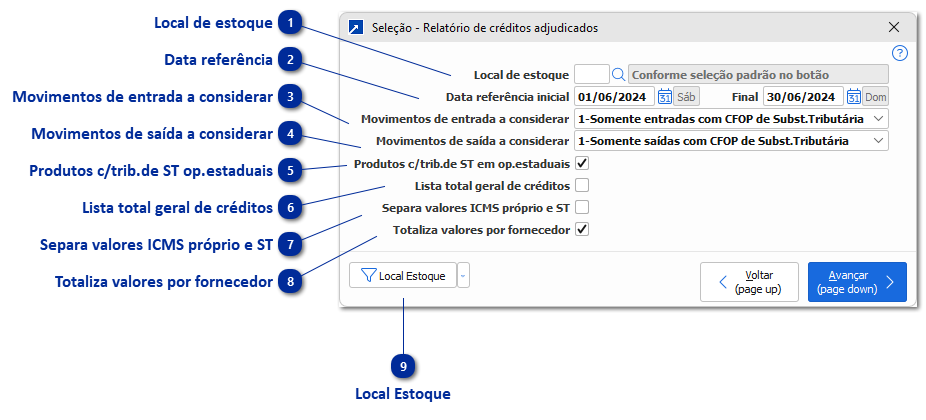Click the Conforme seleção padrão no botão field
Image resolution: width=926 pixels, height=420 pixels.
[758, 75]
